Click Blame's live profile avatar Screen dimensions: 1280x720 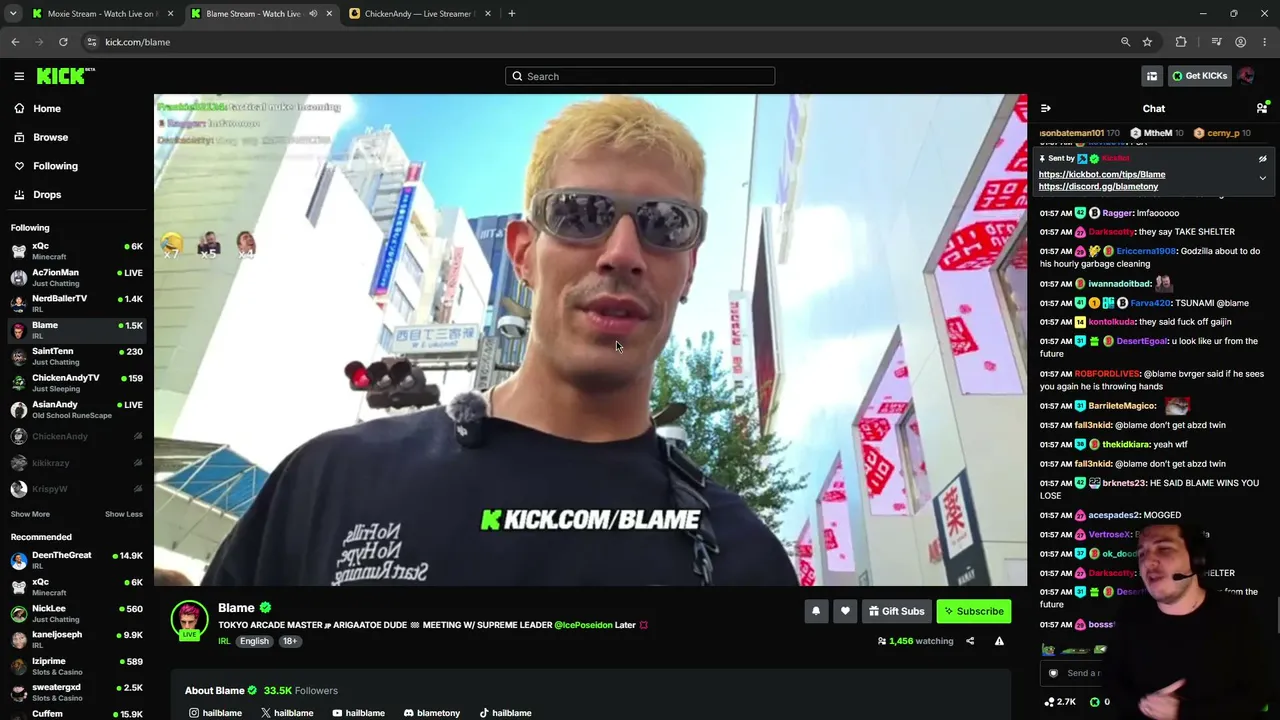(189, 620)
